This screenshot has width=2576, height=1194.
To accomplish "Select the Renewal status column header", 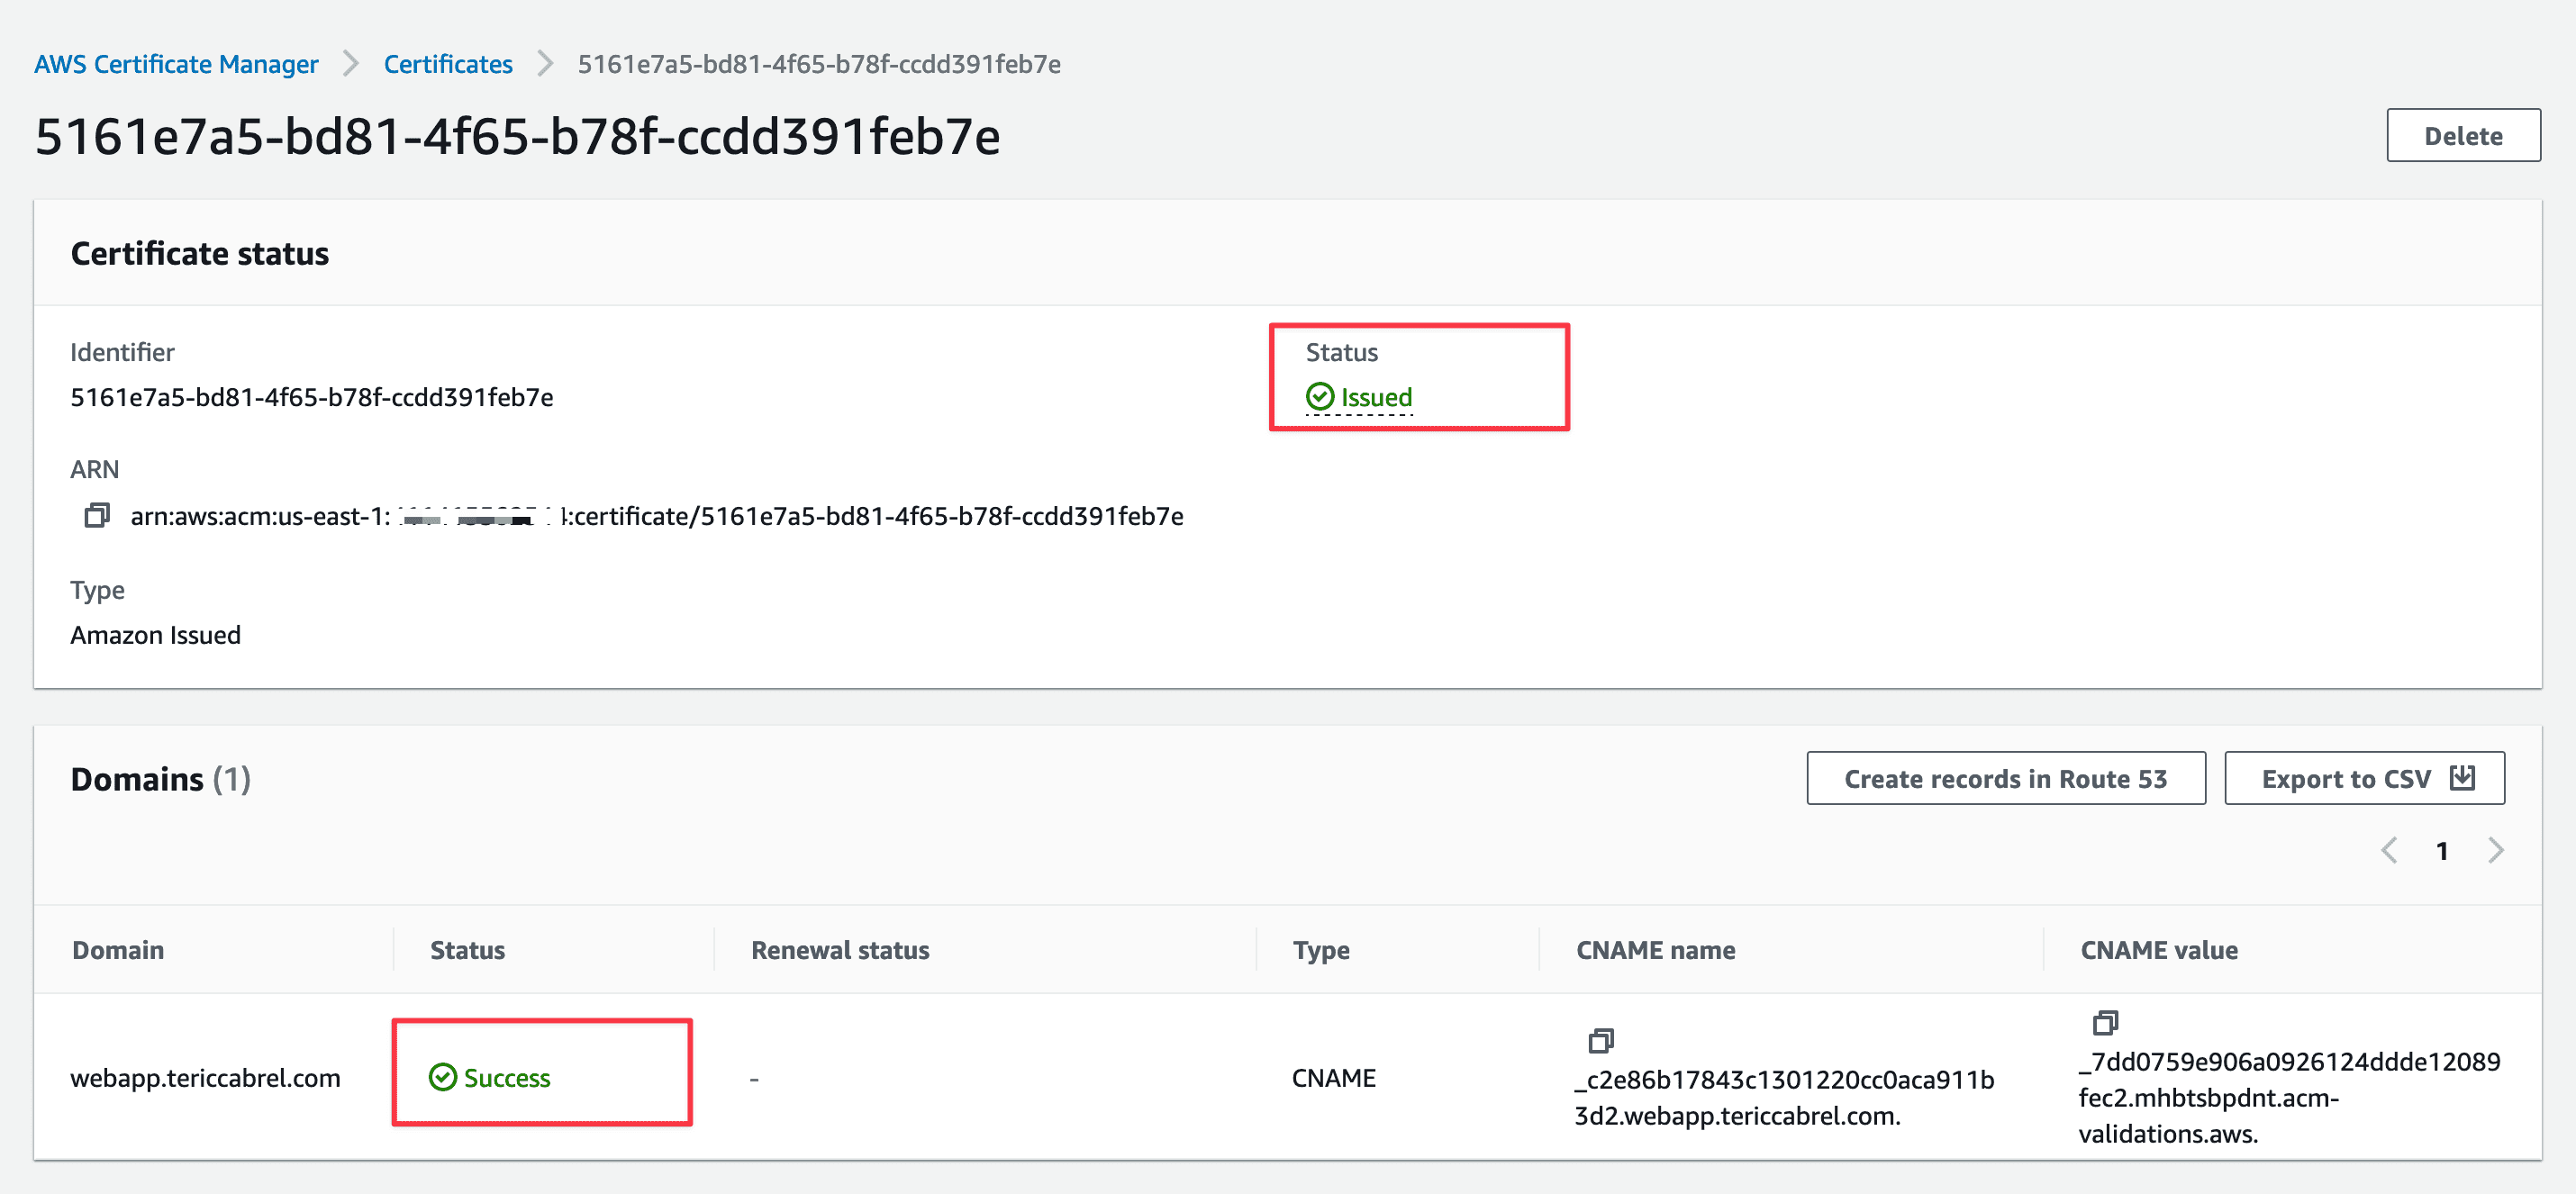I will (x=839, y=949).
